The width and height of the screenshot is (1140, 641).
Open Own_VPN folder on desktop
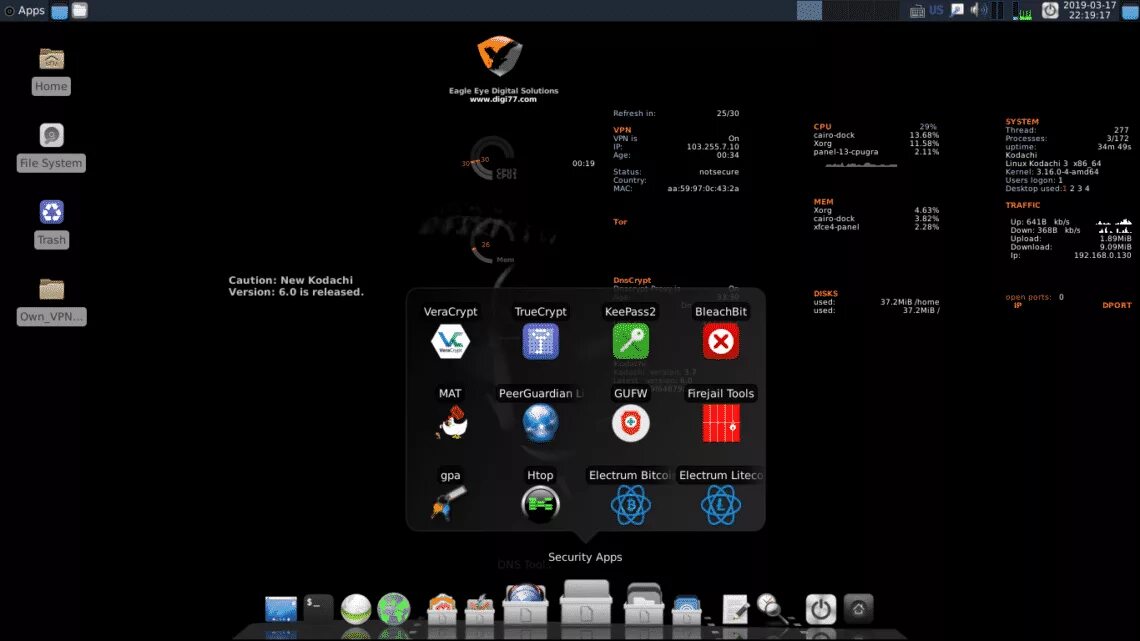point(51,289)
